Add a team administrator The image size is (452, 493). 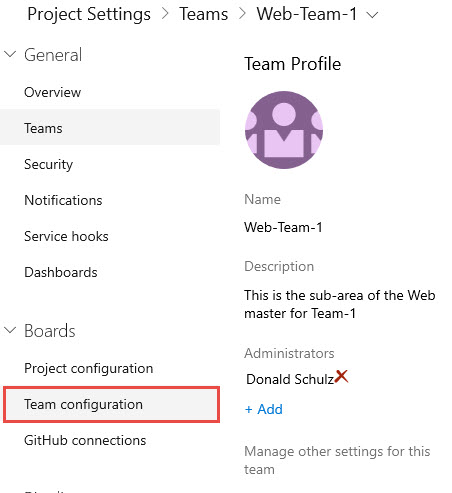(x=263, y=409)
